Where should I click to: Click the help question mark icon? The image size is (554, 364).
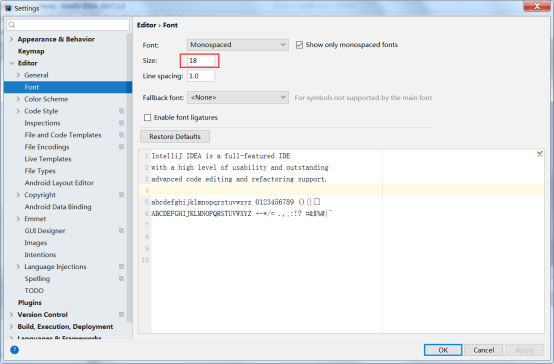(x=14, y=350)
